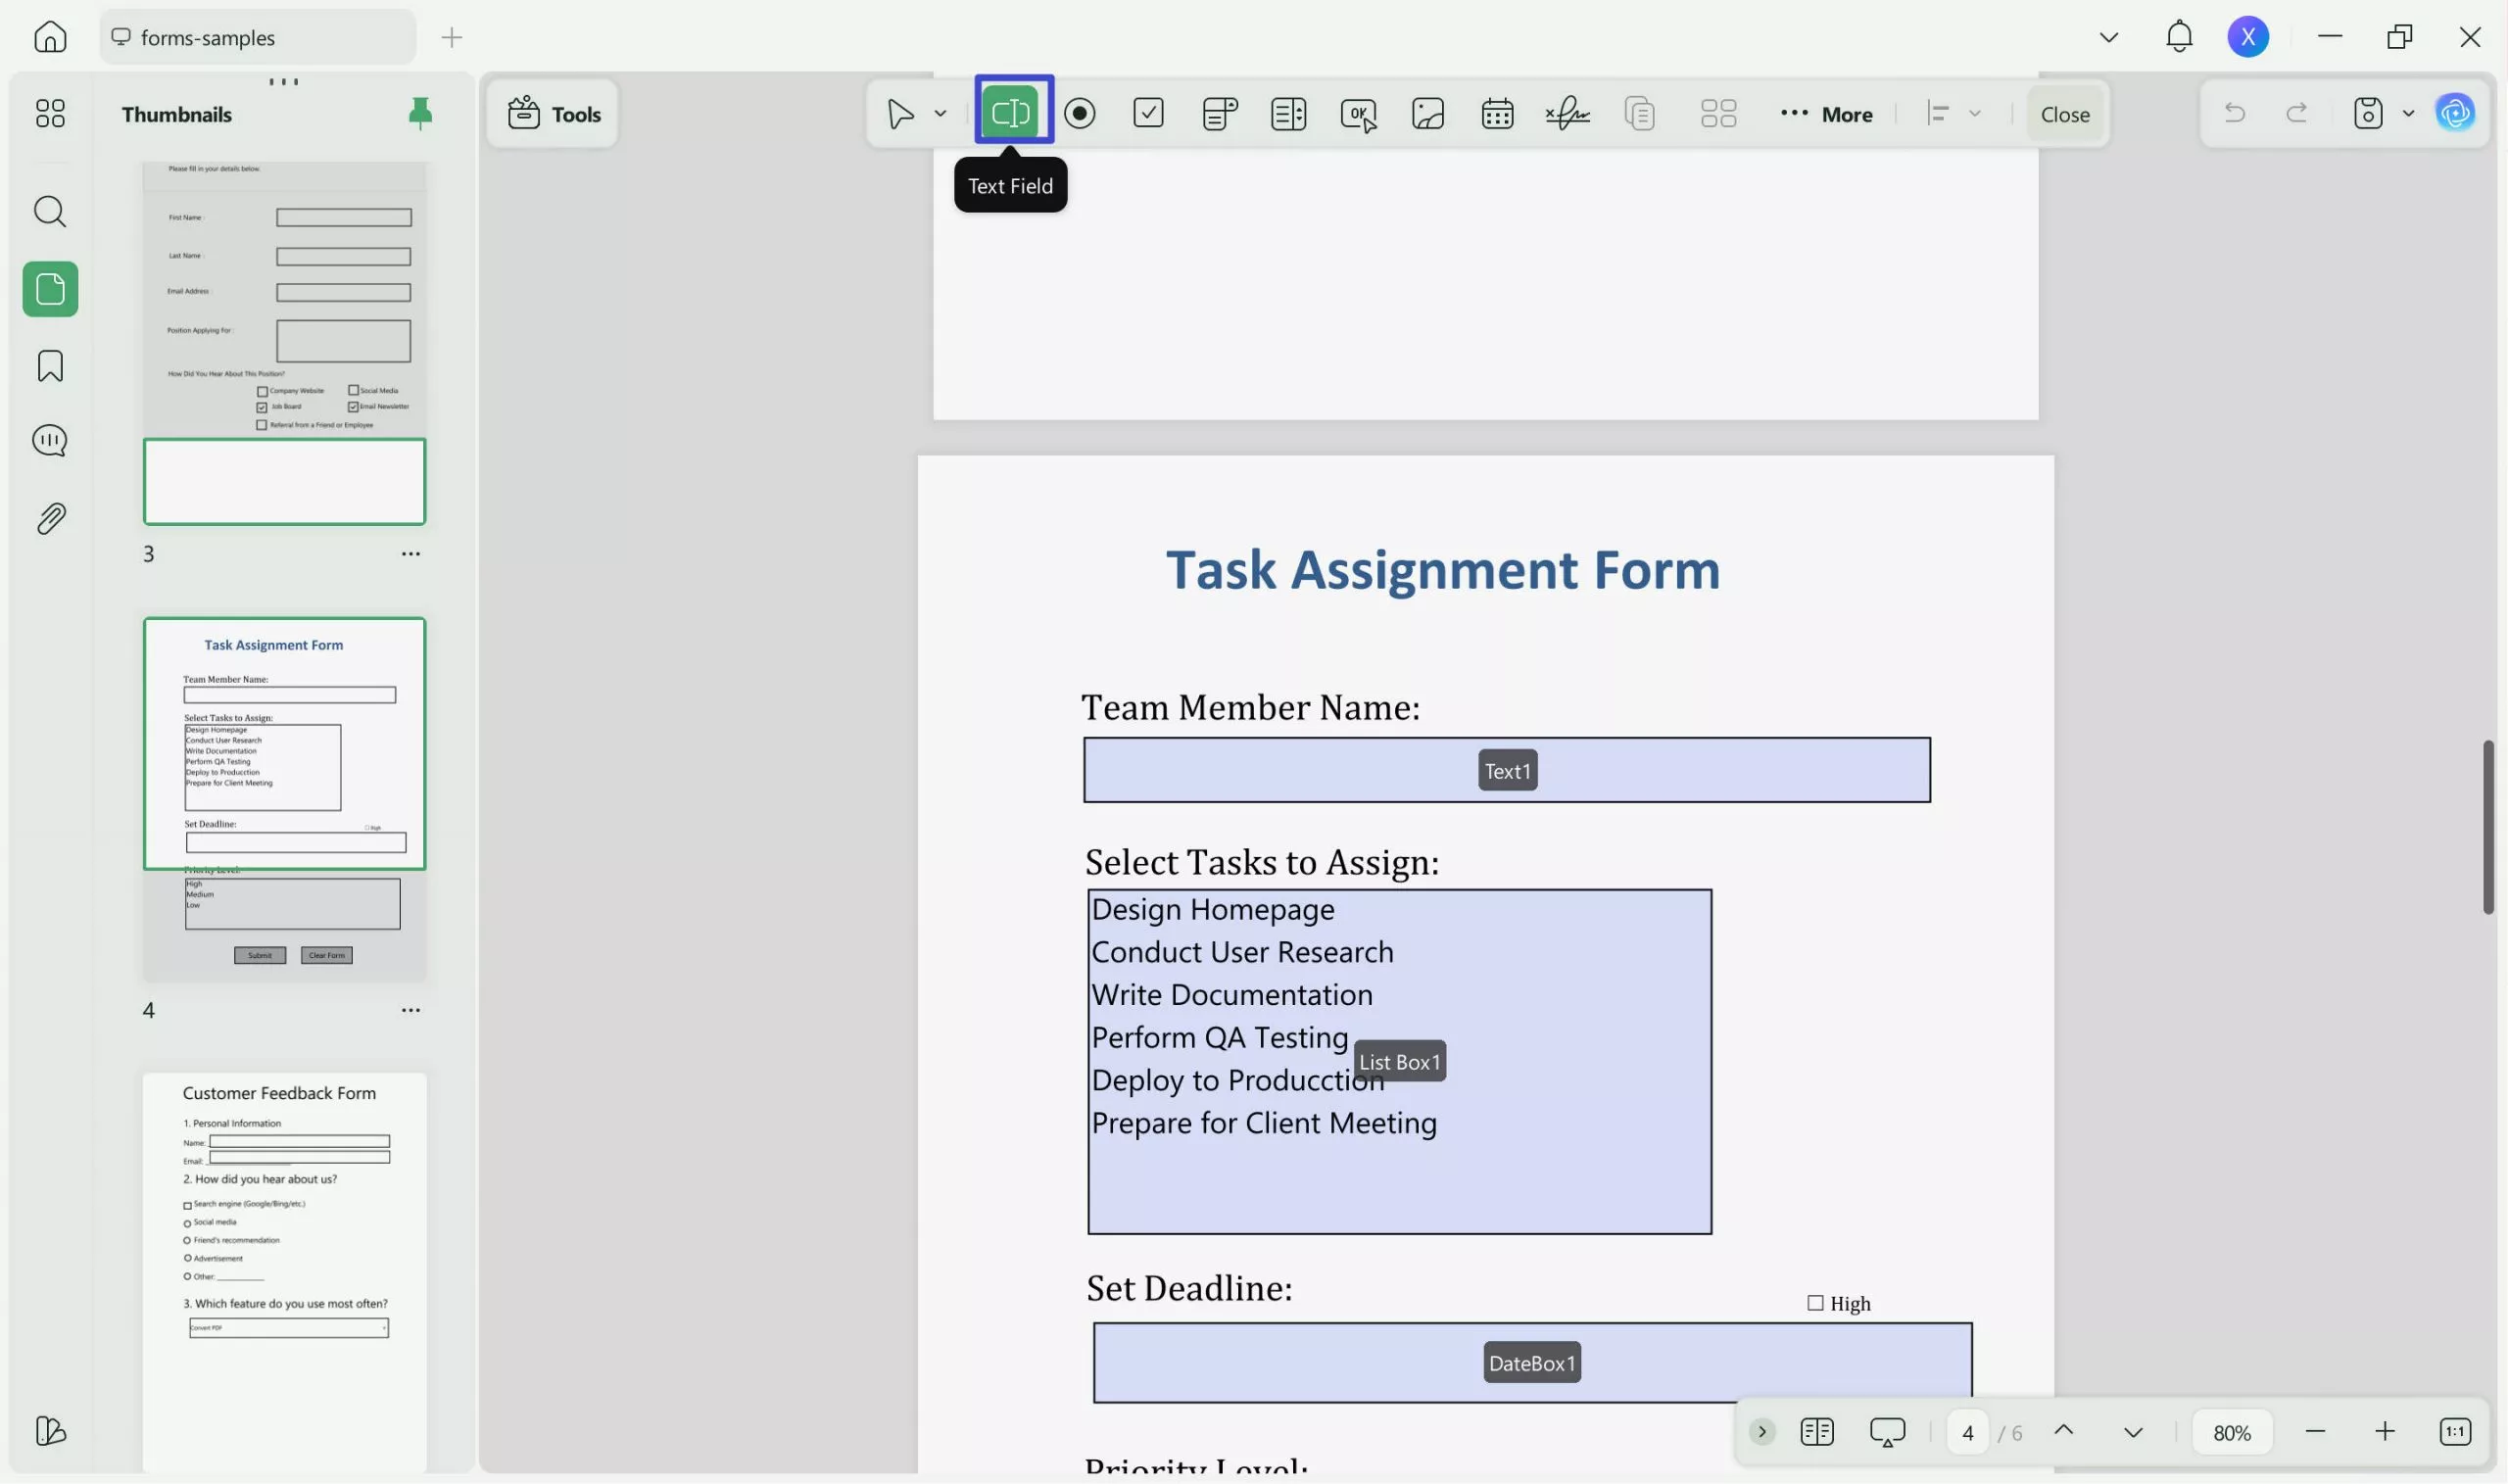Click the Close button to exit form editing
Screen dimensions: 2508x1484
[2064, 113]
